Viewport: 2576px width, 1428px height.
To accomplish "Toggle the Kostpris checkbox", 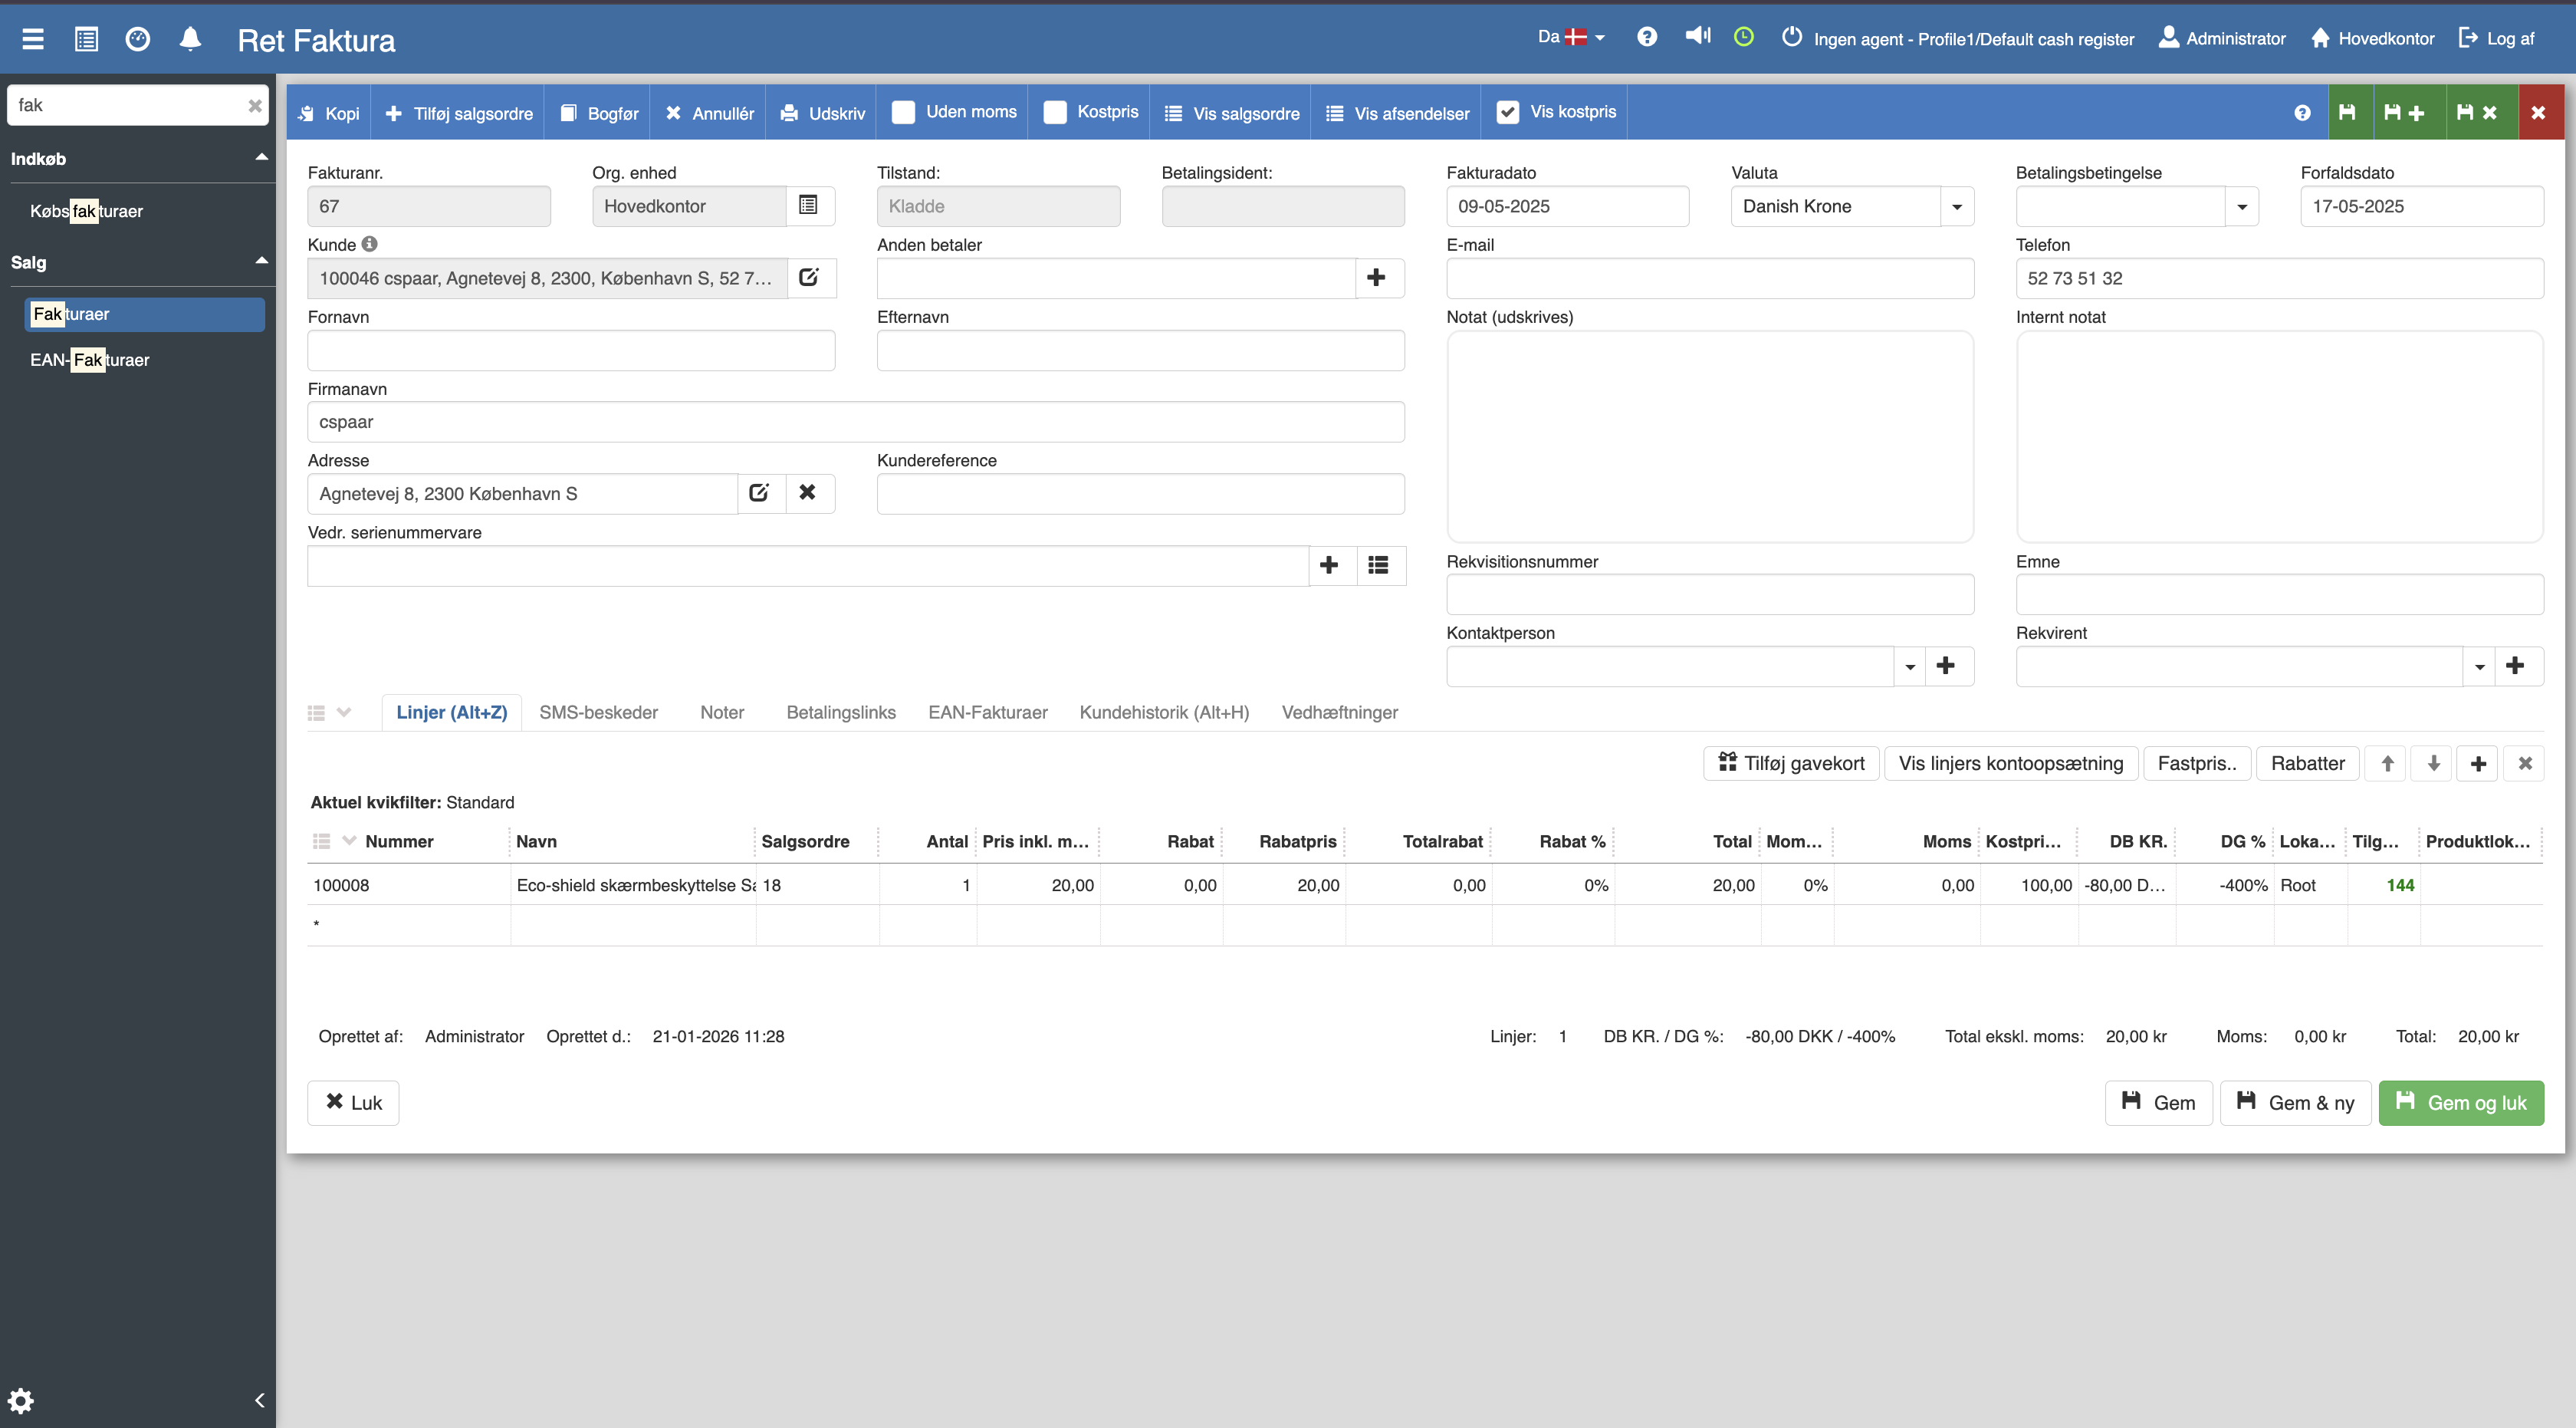I will pyautogui.click(x=1054, y=112).
